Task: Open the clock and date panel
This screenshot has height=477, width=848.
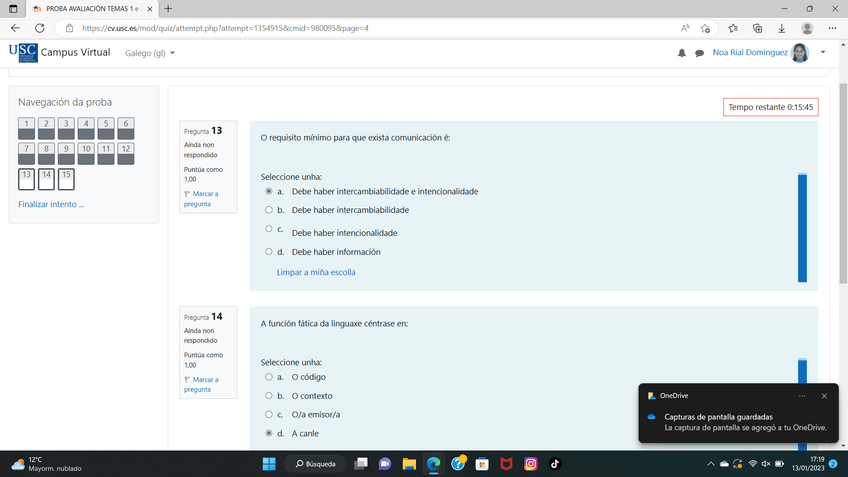Action: pos(808,464)
